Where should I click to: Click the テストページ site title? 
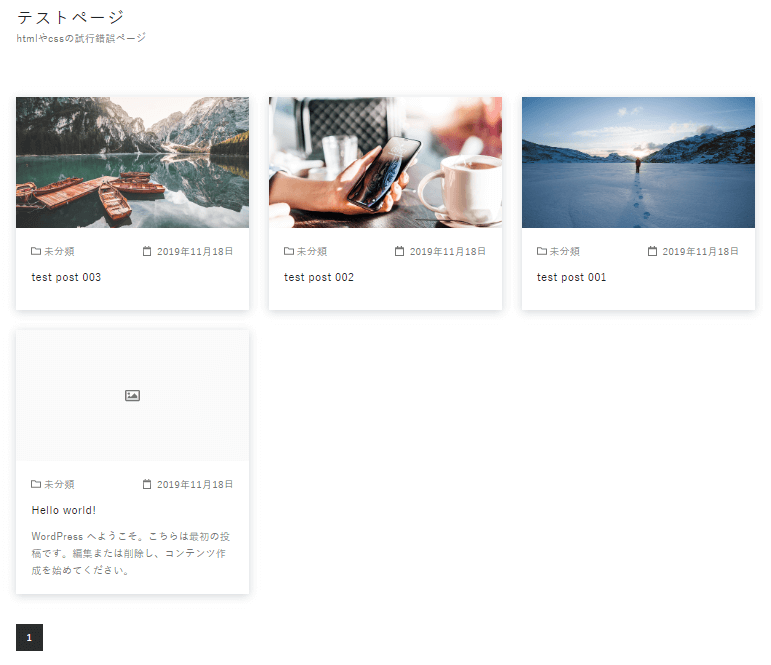tap(70, 18)
